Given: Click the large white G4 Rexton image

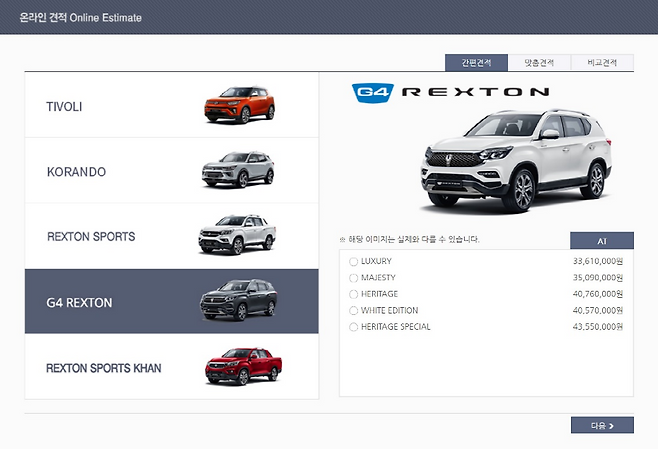Looking at the screenshot, I should tap(517, 160).
